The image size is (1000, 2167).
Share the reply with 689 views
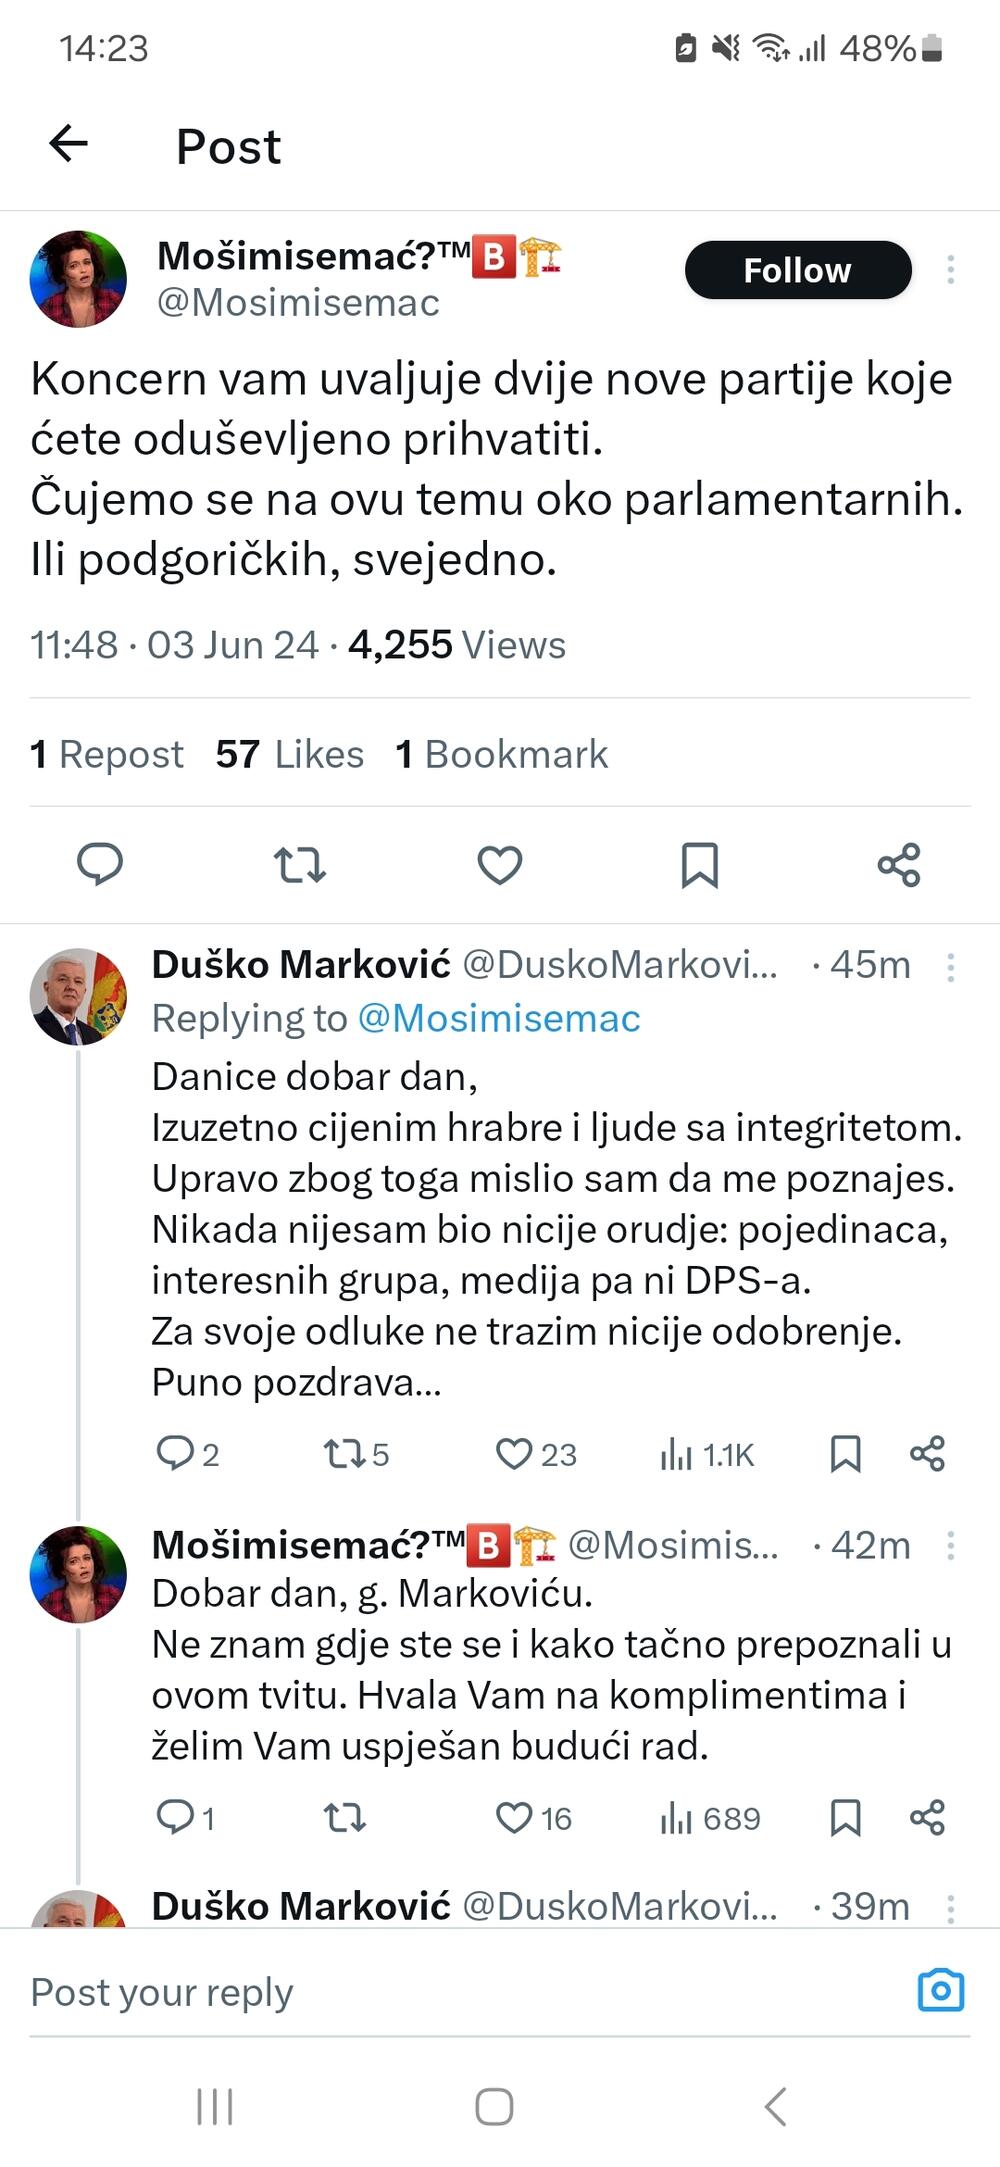pos(927,1817)
